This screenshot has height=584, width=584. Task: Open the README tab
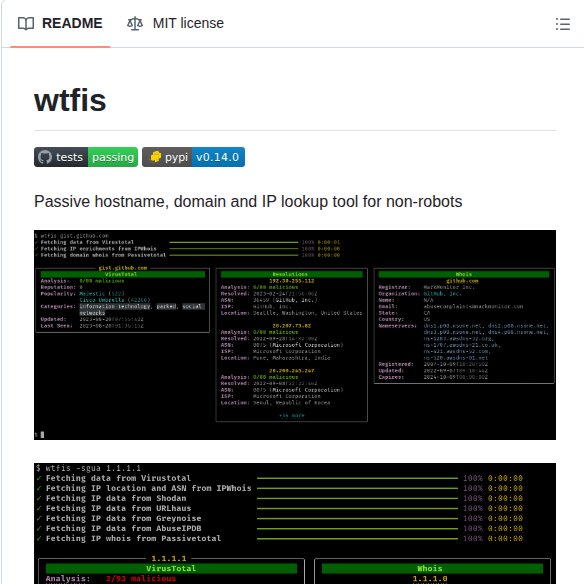[x=60, y=23]
